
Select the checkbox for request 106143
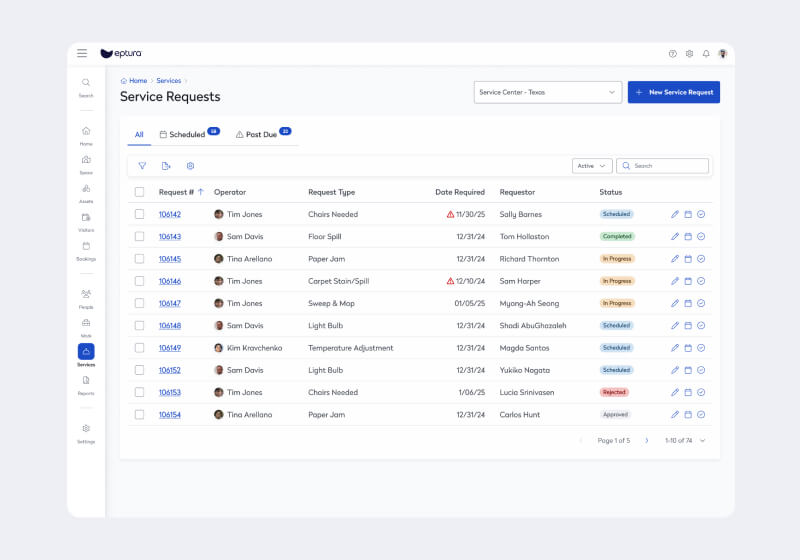139,237
